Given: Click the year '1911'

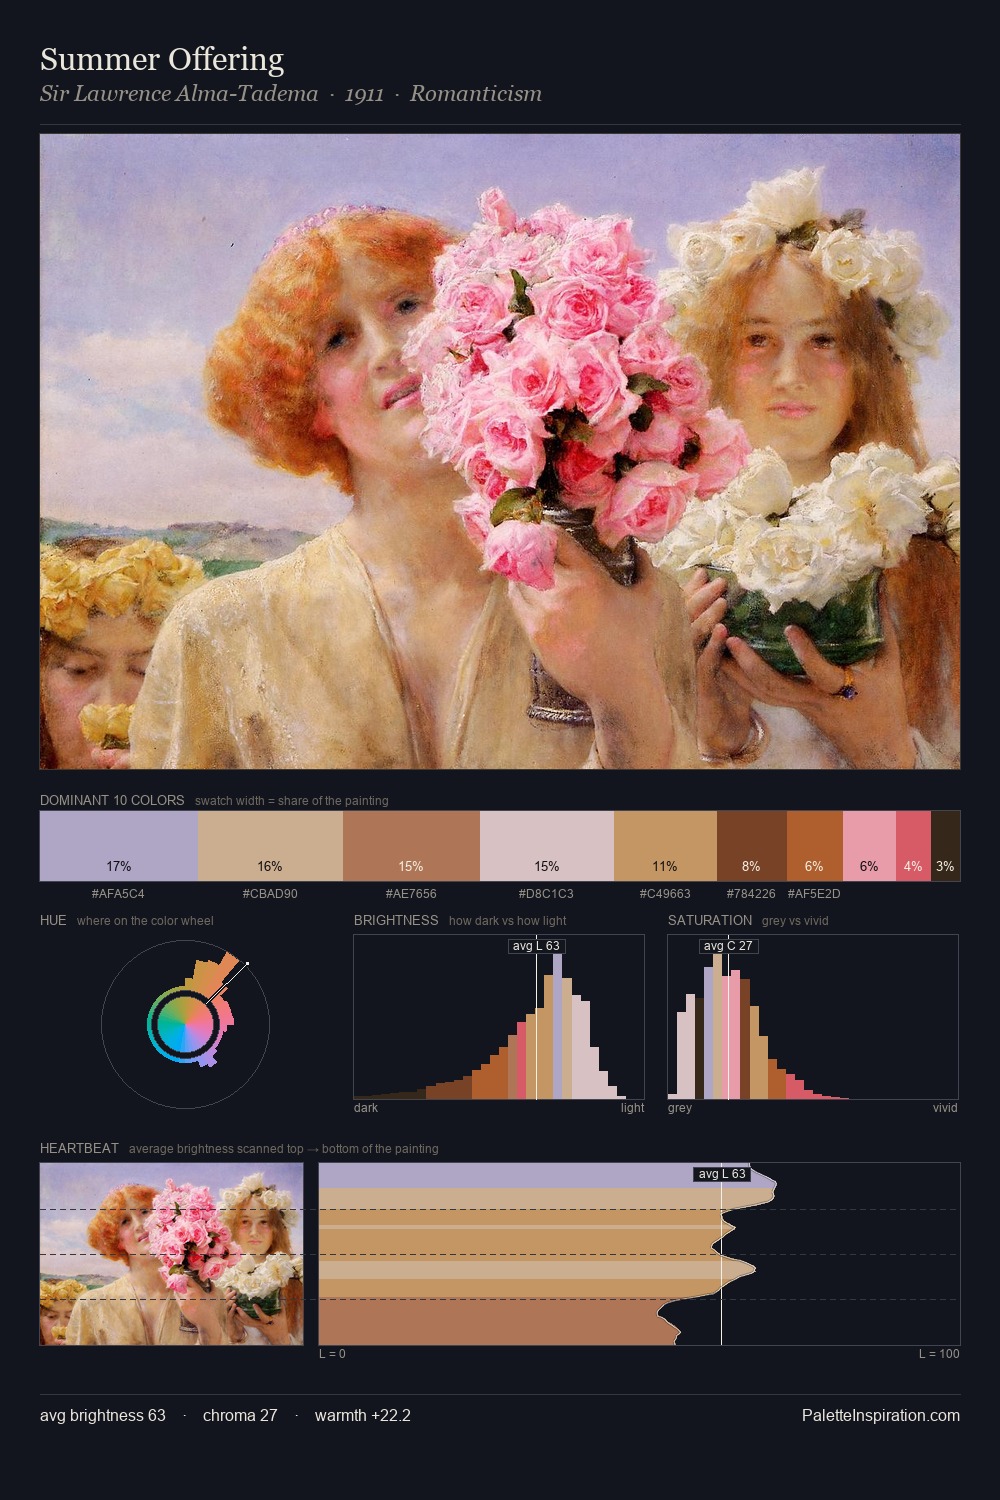Looking at the screenshot, I should point(364,95).
